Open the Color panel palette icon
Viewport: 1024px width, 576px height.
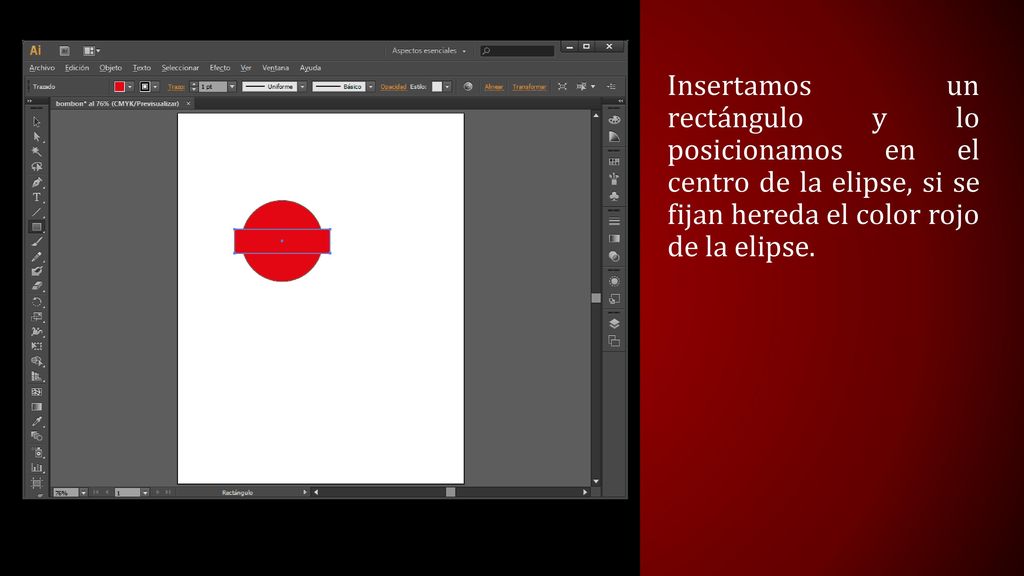click(x=615, y=120)
